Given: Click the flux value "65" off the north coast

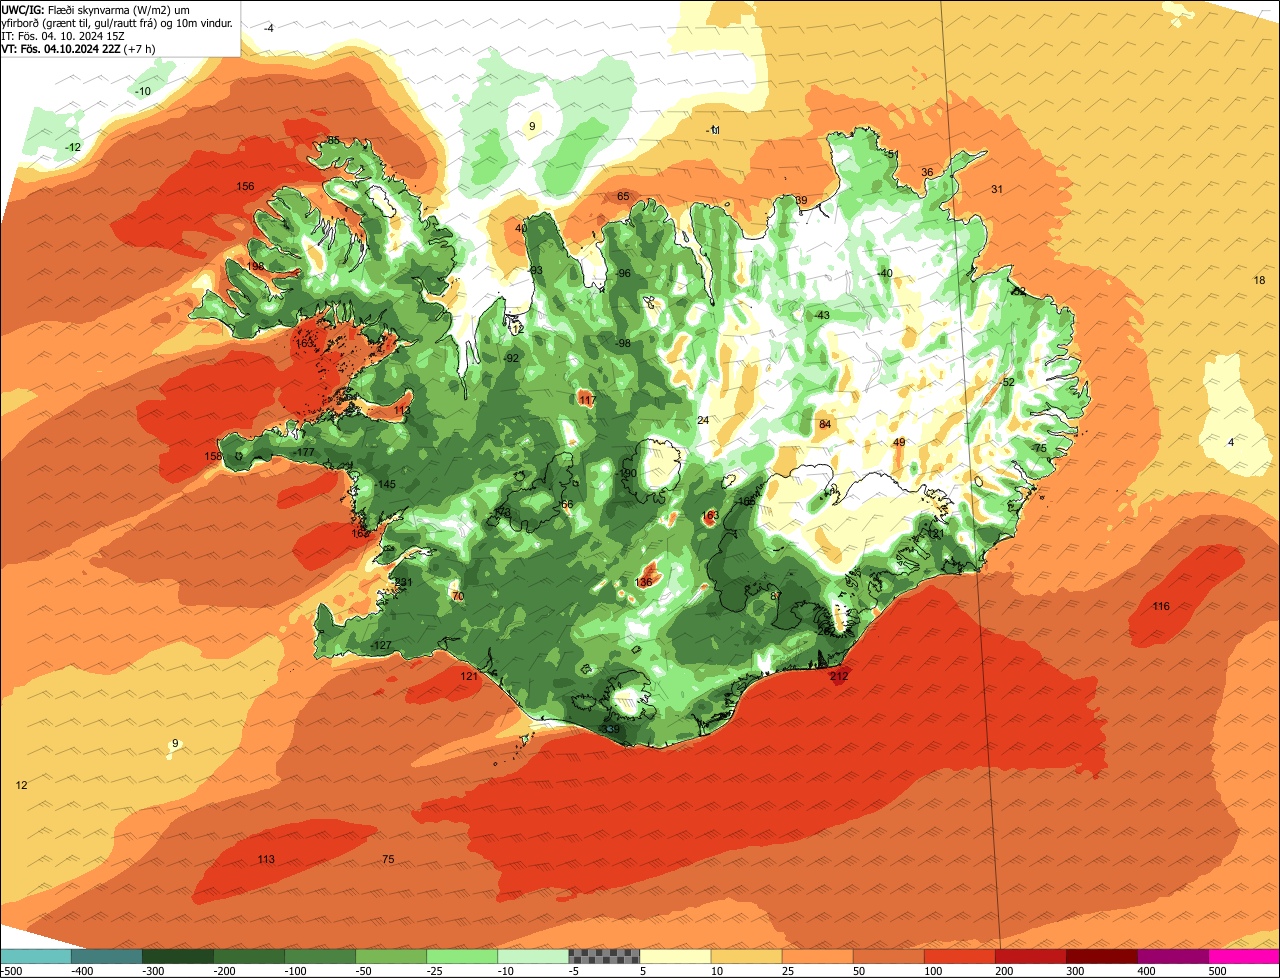Looking at the screenshot, I should click(623, 197).
